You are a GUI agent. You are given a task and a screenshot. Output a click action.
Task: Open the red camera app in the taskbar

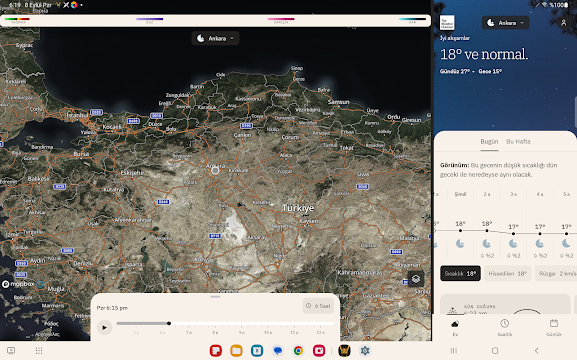pyautogui.click(x=319, y=351)
